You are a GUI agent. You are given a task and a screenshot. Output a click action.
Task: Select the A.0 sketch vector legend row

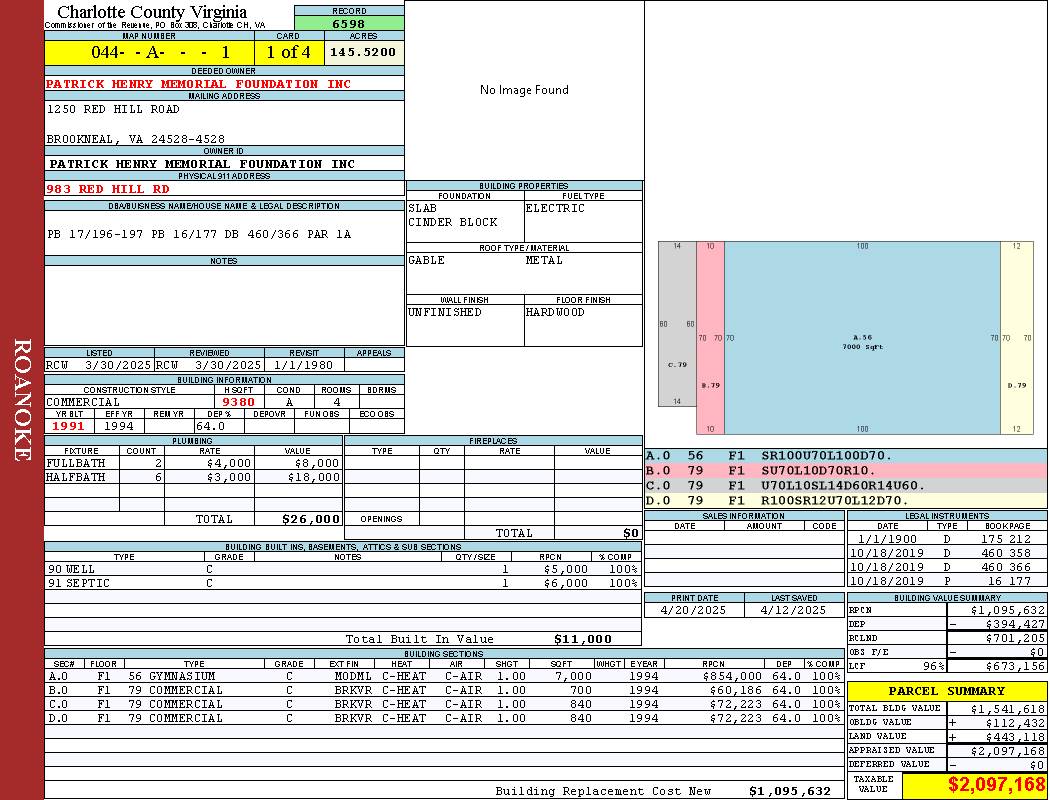point(846,456)
